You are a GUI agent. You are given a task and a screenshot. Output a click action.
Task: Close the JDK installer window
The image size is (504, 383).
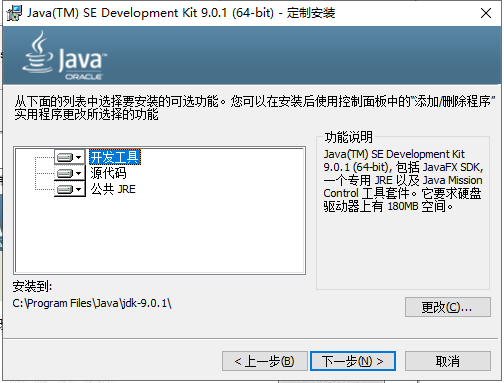486,13
